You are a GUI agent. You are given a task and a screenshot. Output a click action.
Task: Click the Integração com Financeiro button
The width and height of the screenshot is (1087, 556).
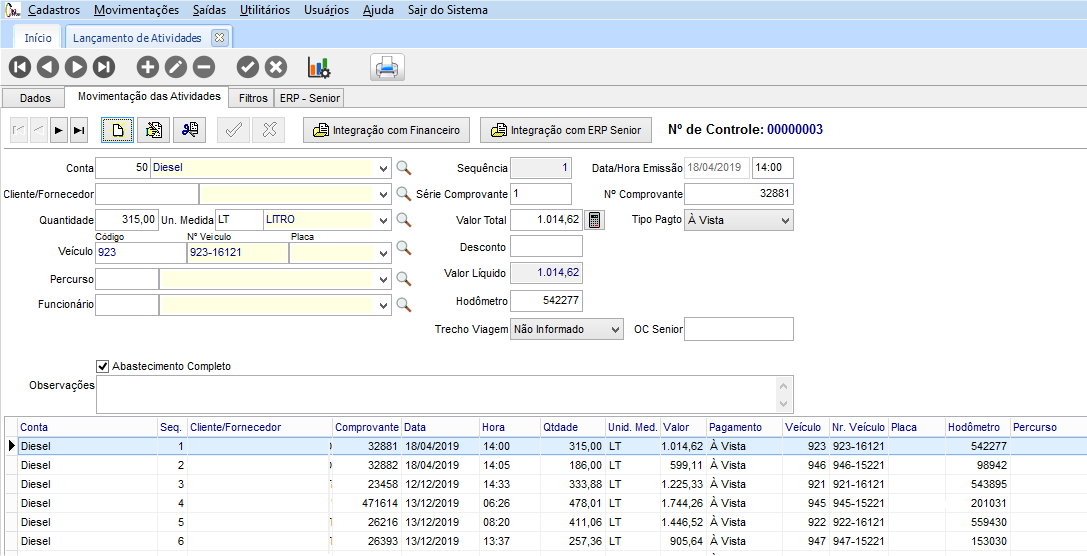[x=387, y=130]
